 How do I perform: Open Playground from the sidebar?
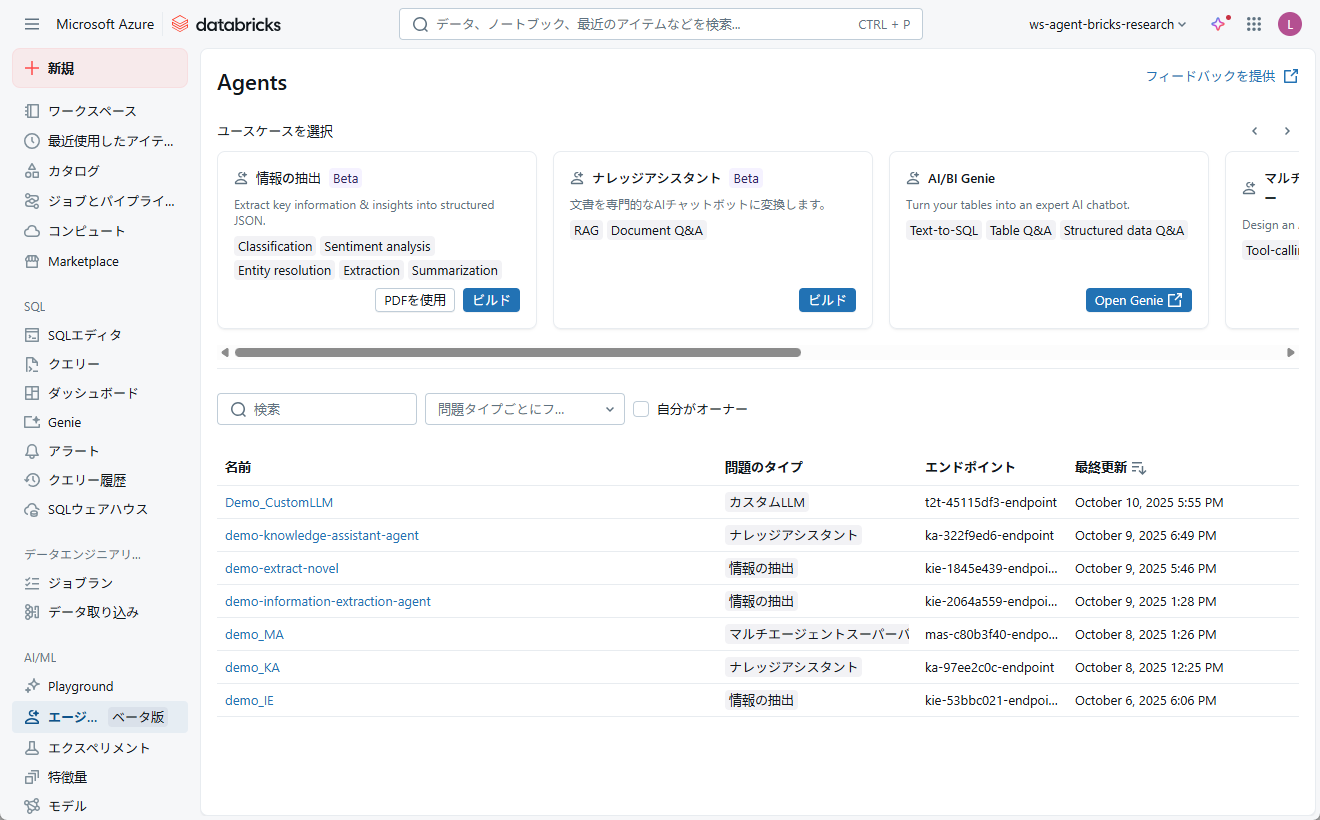80,686
